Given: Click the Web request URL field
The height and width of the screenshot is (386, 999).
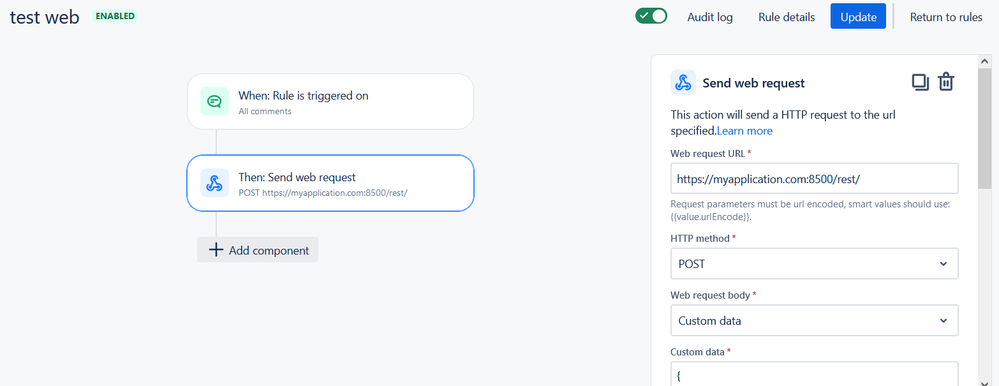Looking at the screenshot, I should coord(814,178).
